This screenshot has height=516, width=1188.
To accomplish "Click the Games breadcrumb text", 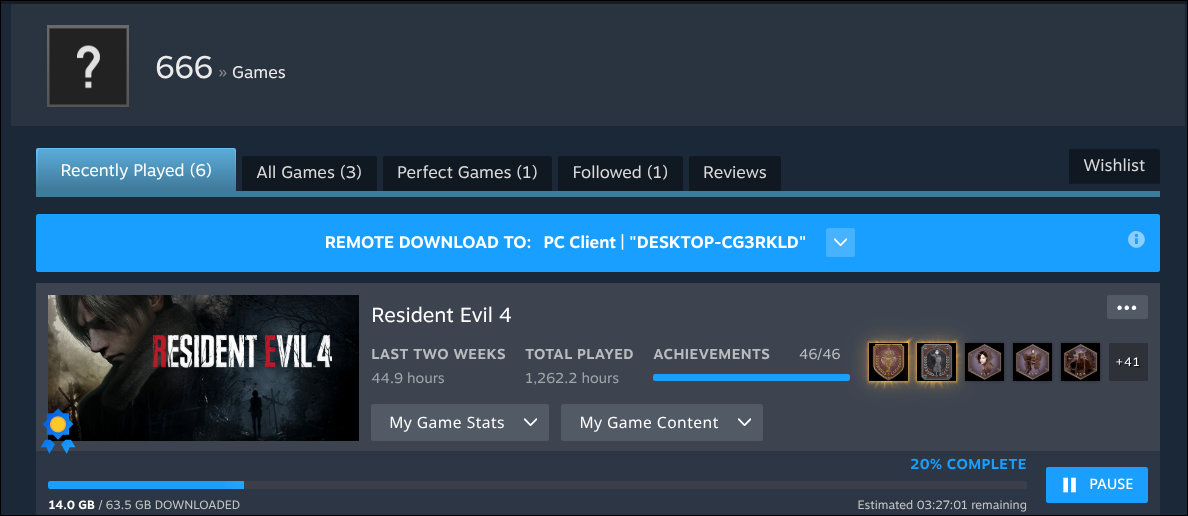I will tap(258, 73).
